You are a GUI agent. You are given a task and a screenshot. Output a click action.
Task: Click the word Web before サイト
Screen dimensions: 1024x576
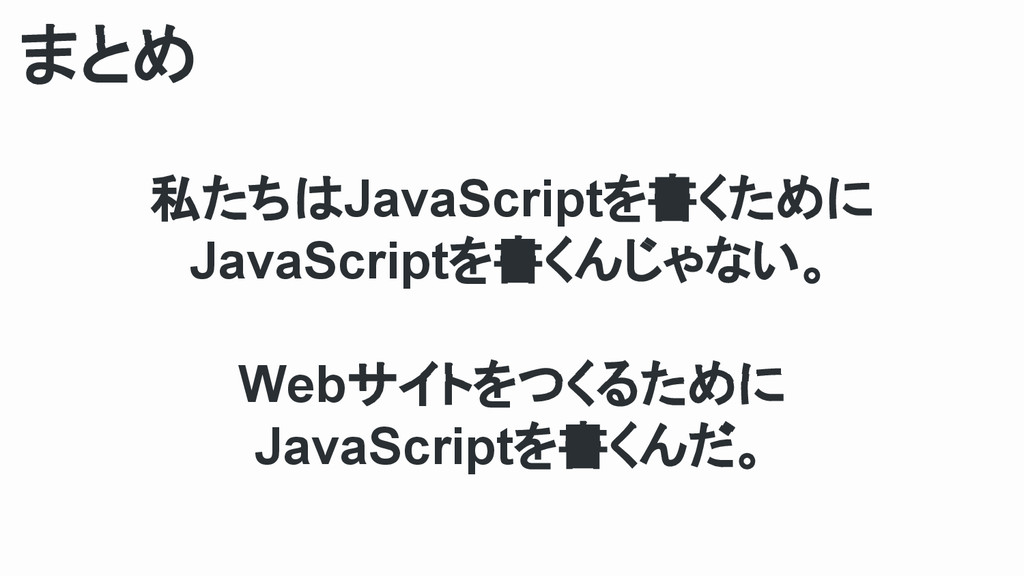[291, 385]
